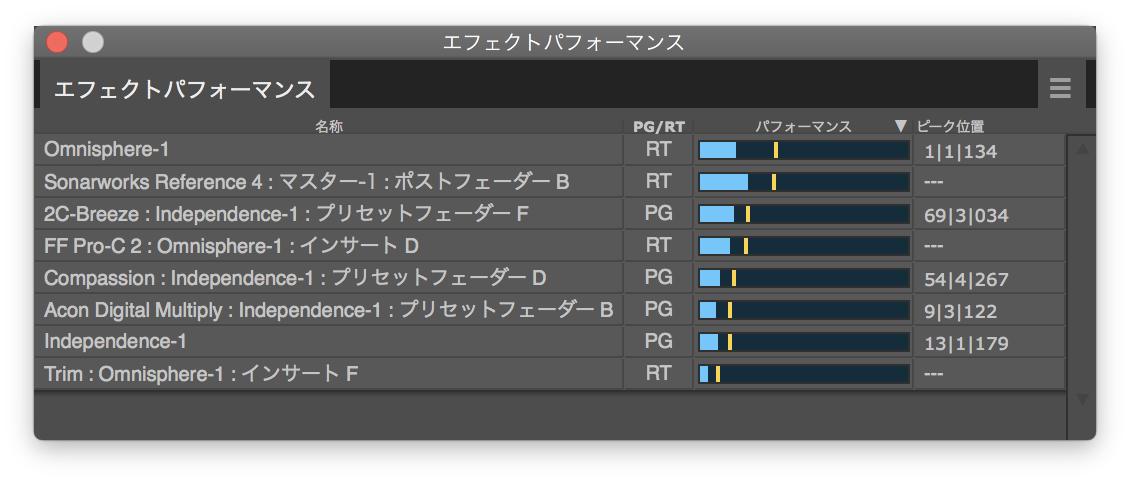Click the performance meter of FF Pro-C 2

click(804, 246)
